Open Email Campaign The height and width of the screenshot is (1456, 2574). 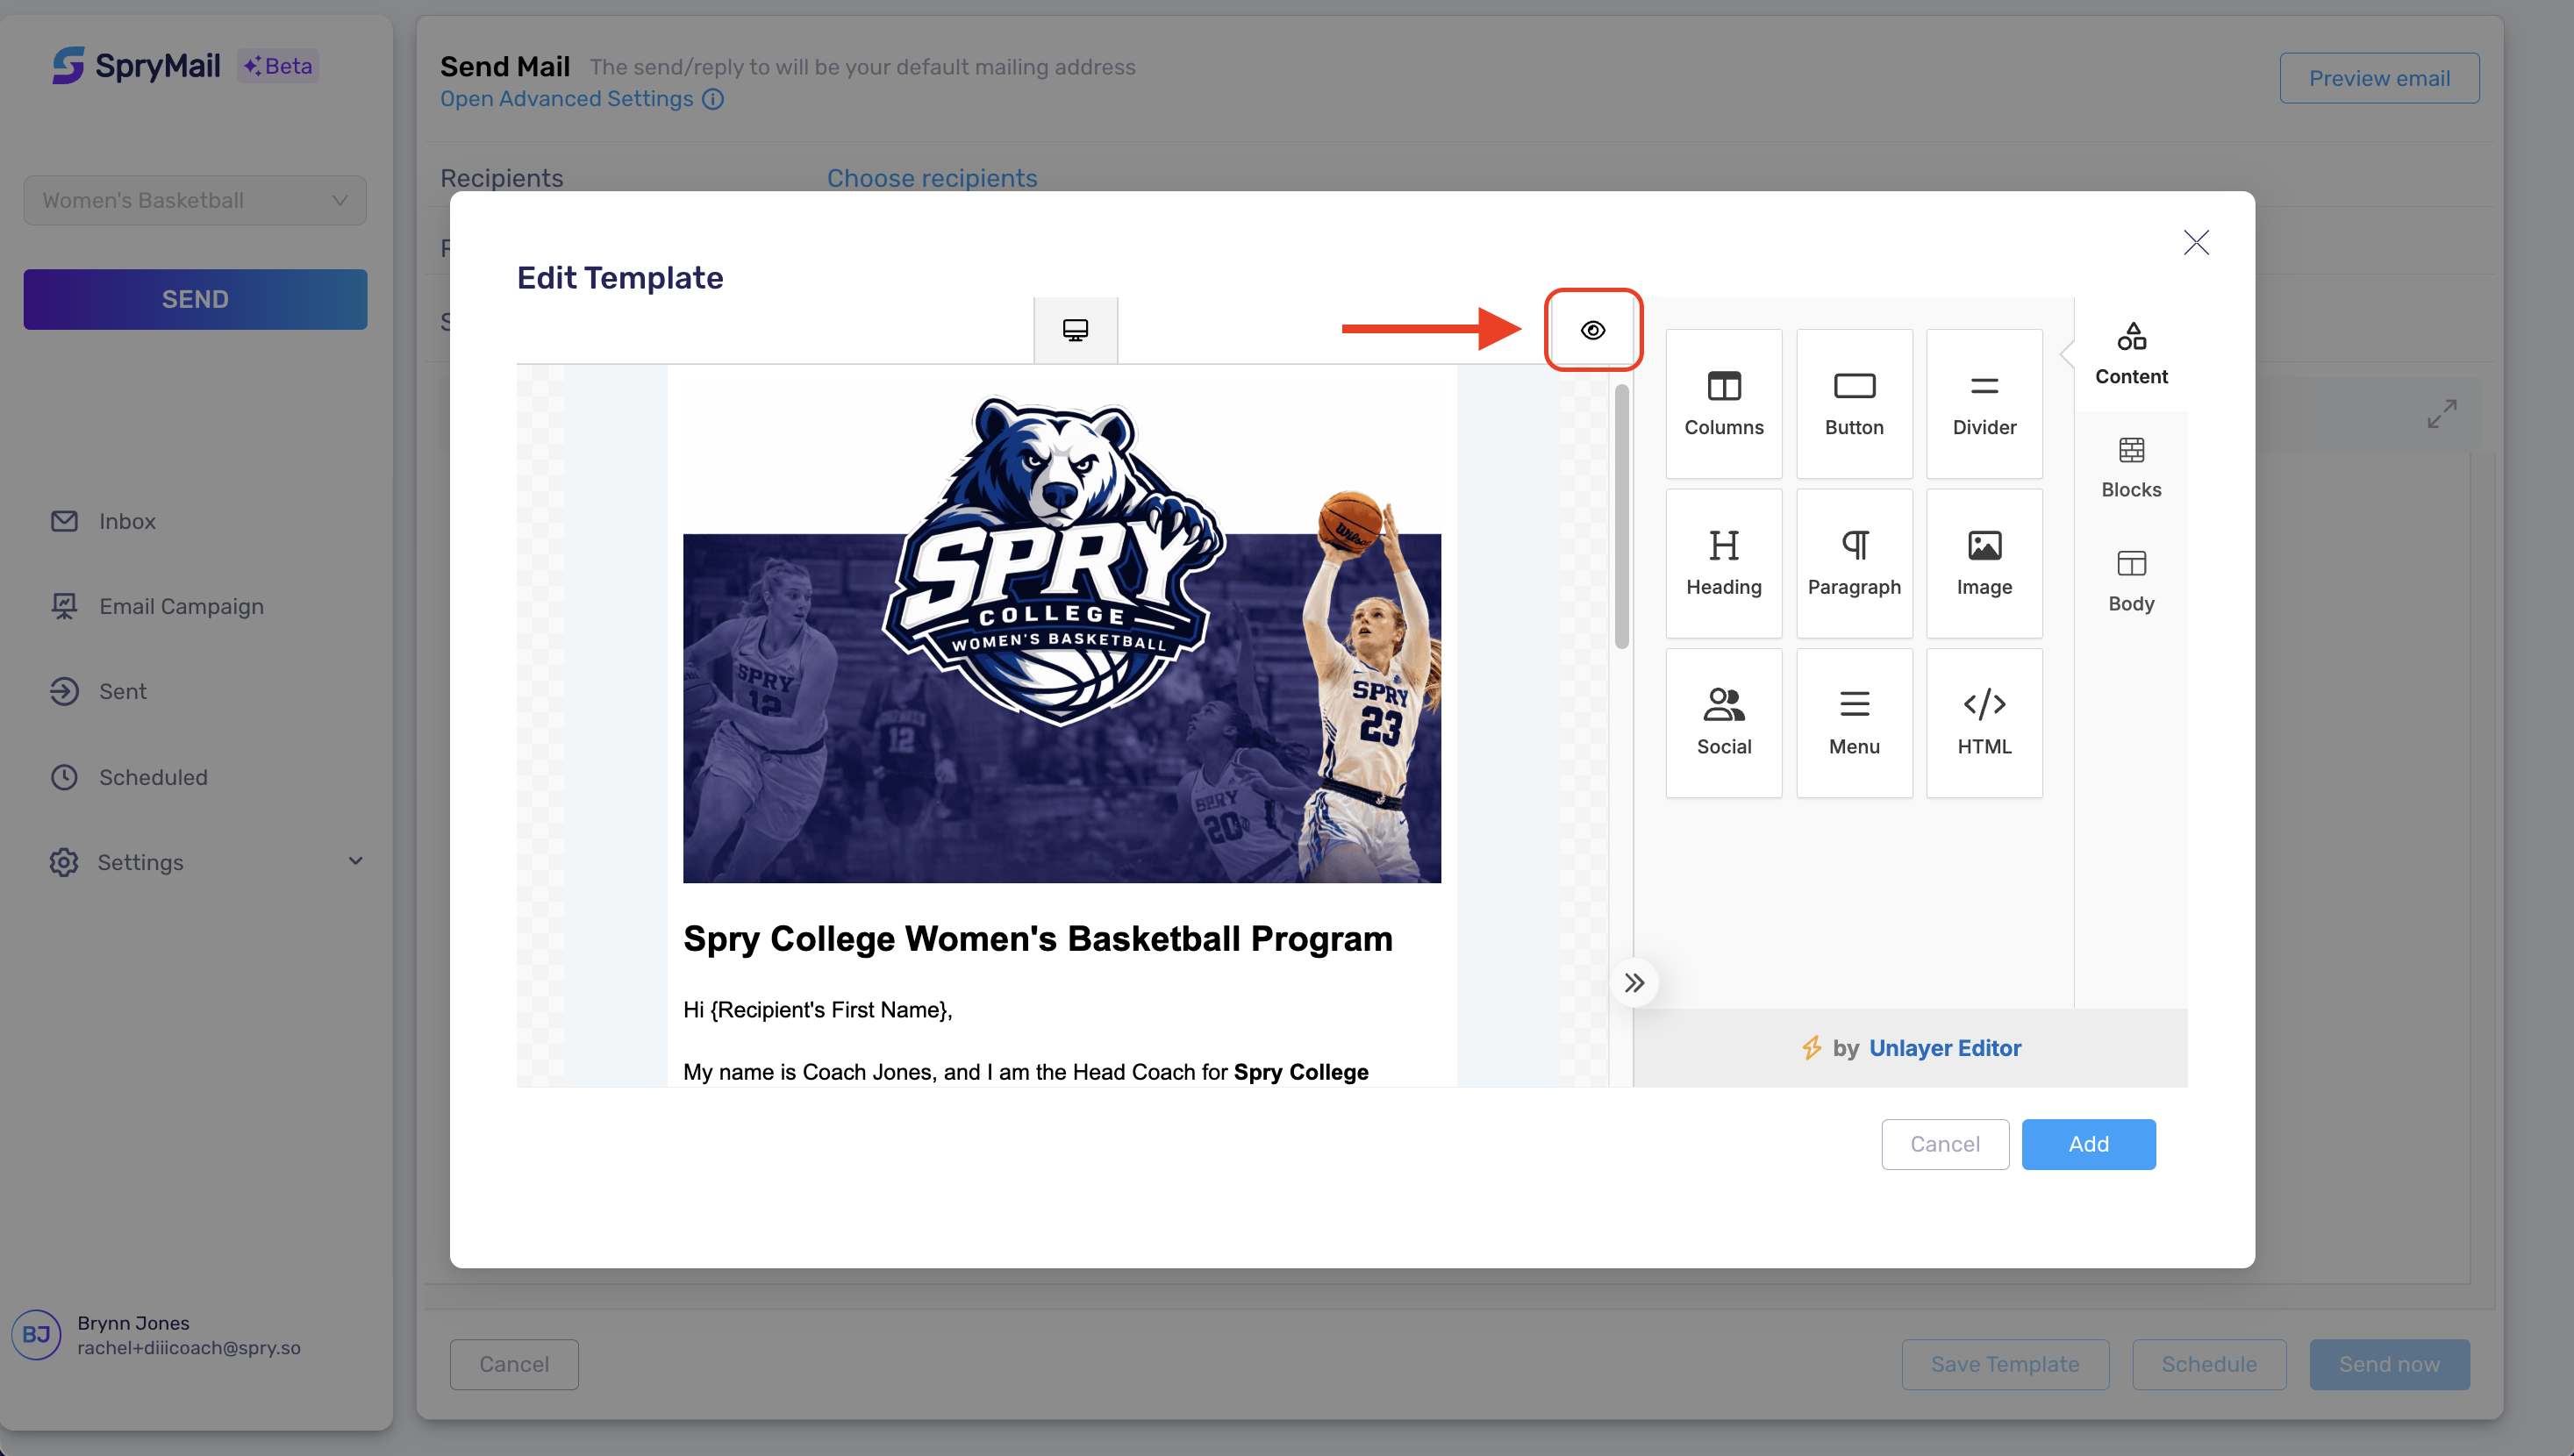pyautogui.click(x=181, y=606)
